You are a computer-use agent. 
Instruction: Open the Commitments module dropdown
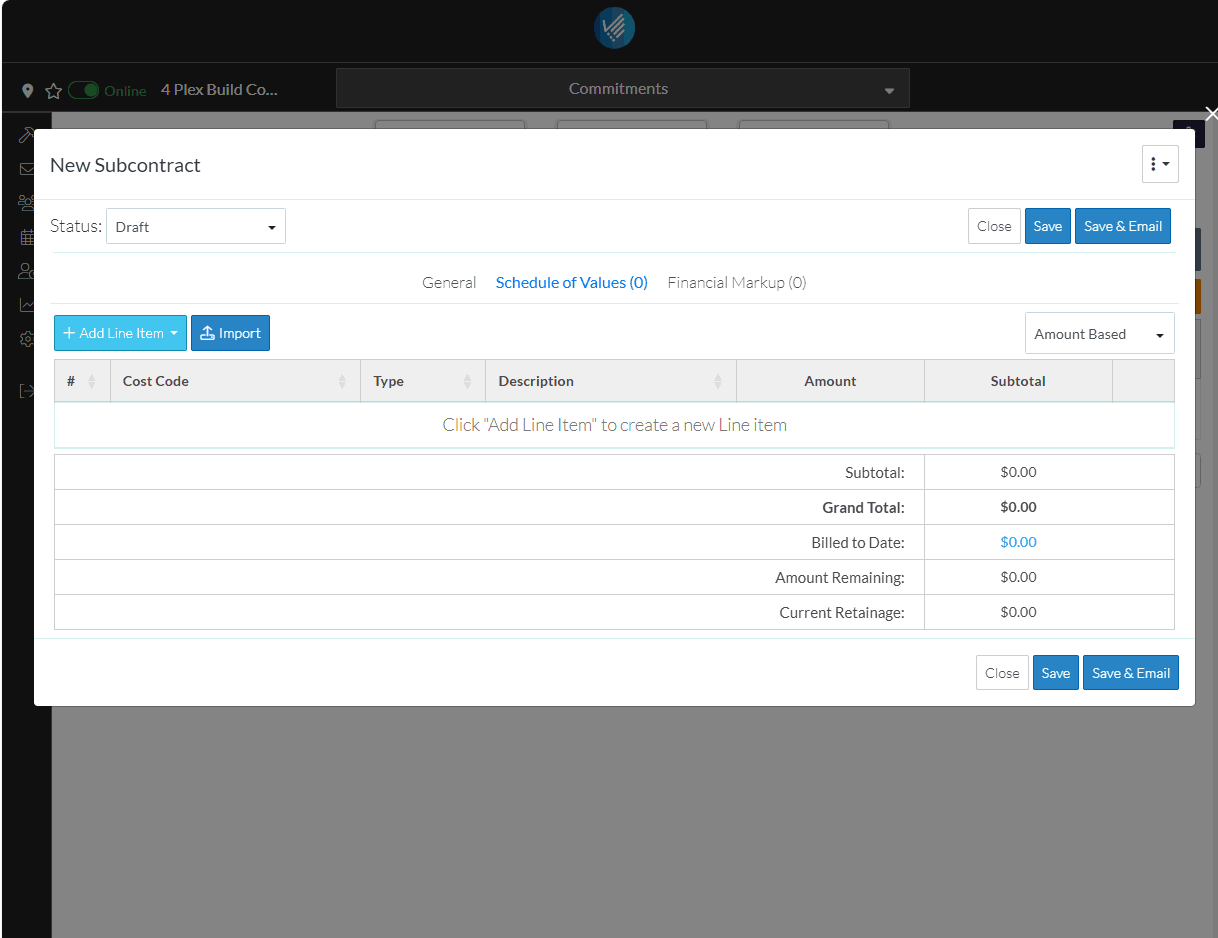[623, 88]
